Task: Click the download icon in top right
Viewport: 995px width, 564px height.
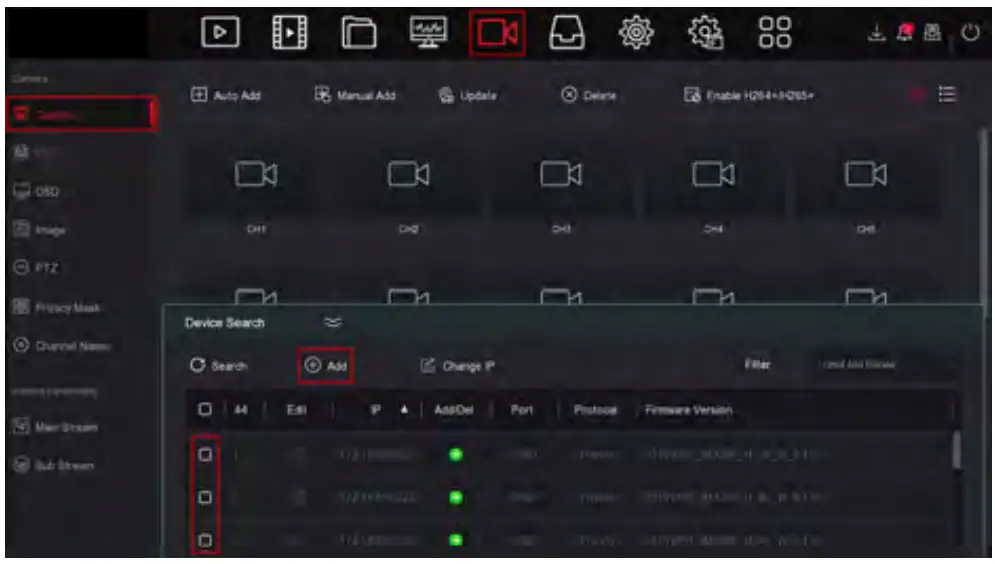Action: point(876,32)
